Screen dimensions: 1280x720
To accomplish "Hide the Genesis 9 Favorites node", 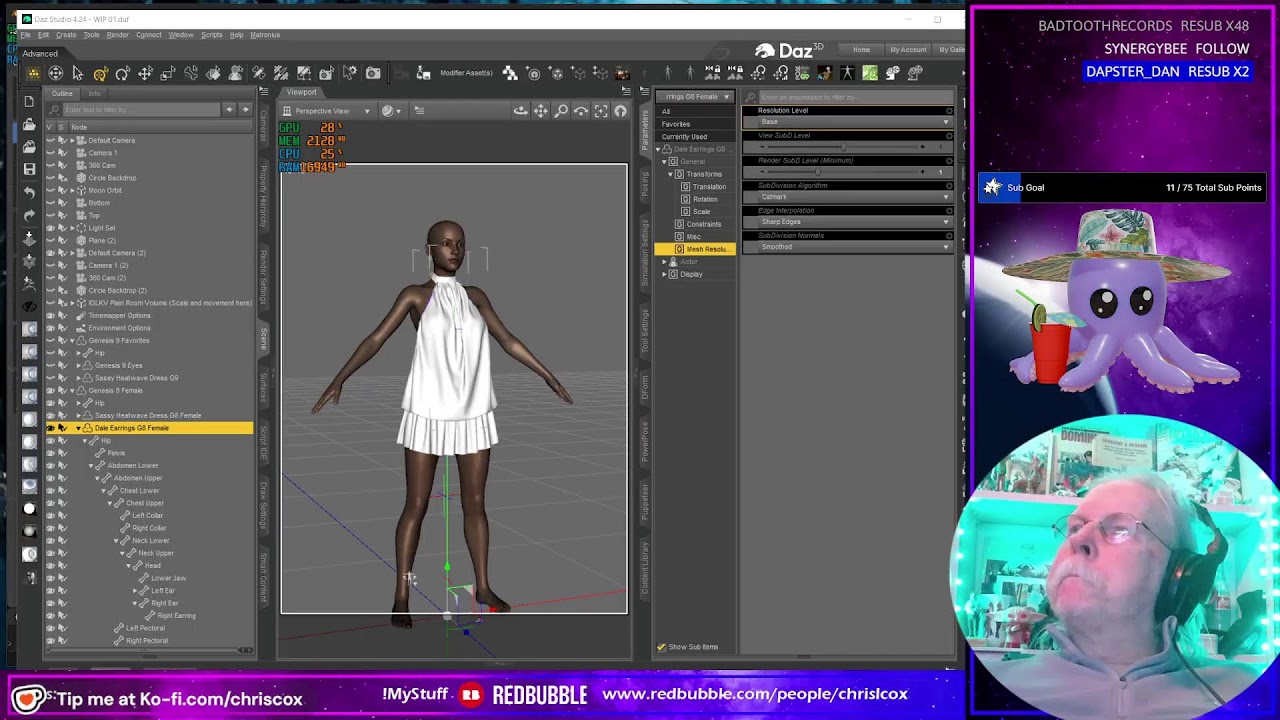I will pos(50,340).
